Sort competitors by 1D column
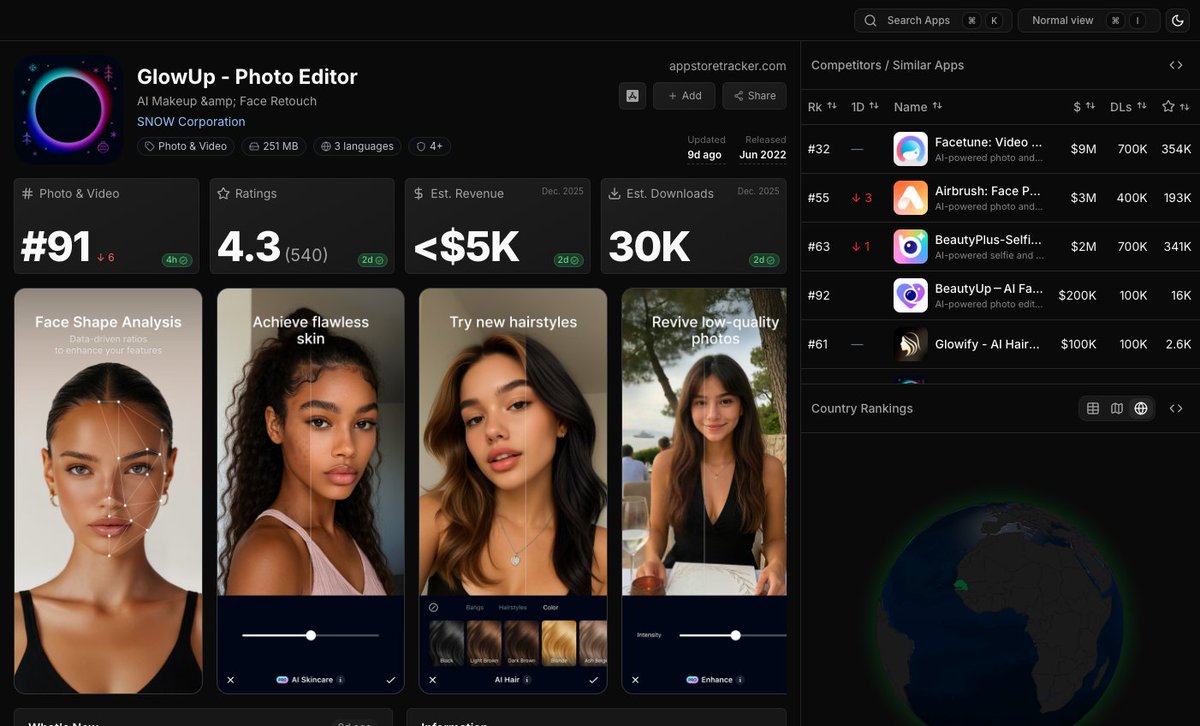This screenshot has height=726, width=1200. 864,106
